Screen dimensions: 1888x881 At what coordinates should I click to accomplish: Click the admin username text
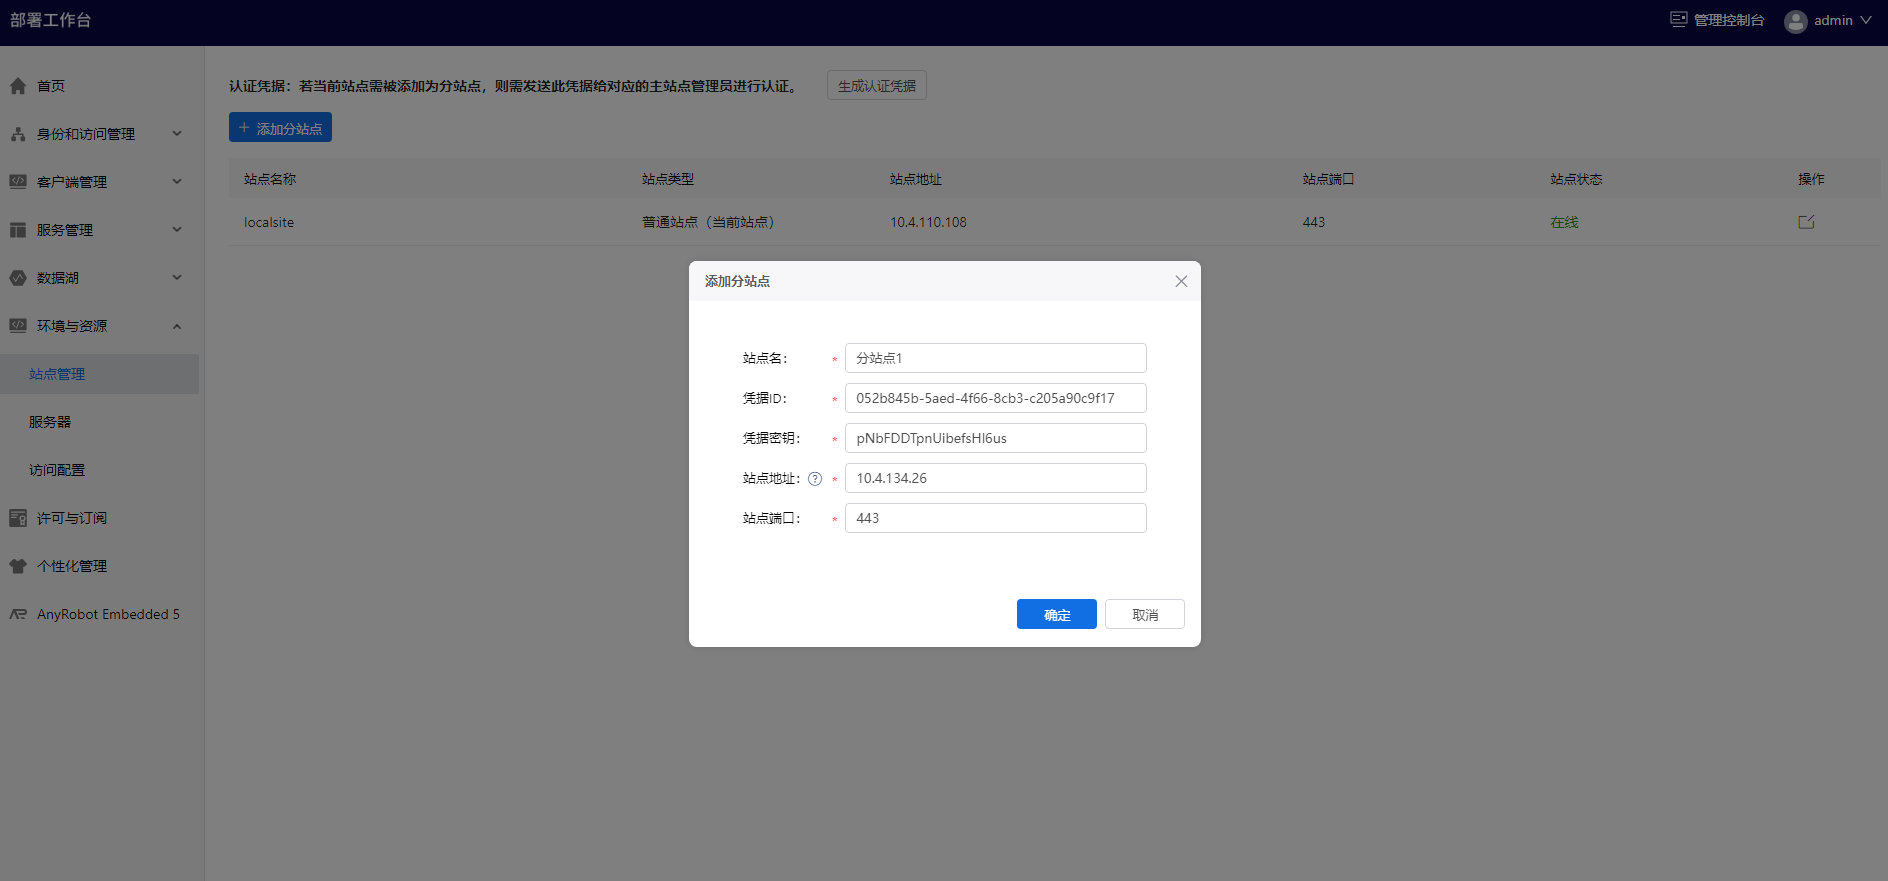[1833, 20]
